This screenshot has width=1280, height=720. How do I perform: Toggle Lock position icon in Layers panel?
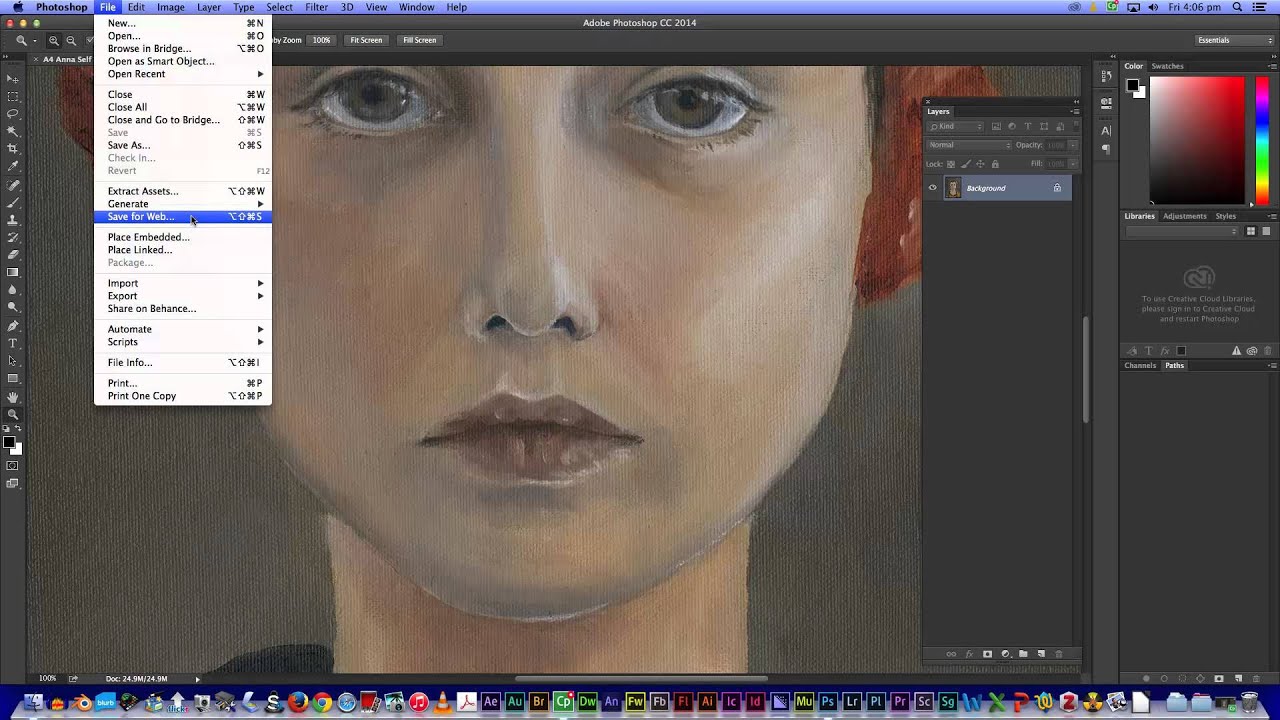980,164
